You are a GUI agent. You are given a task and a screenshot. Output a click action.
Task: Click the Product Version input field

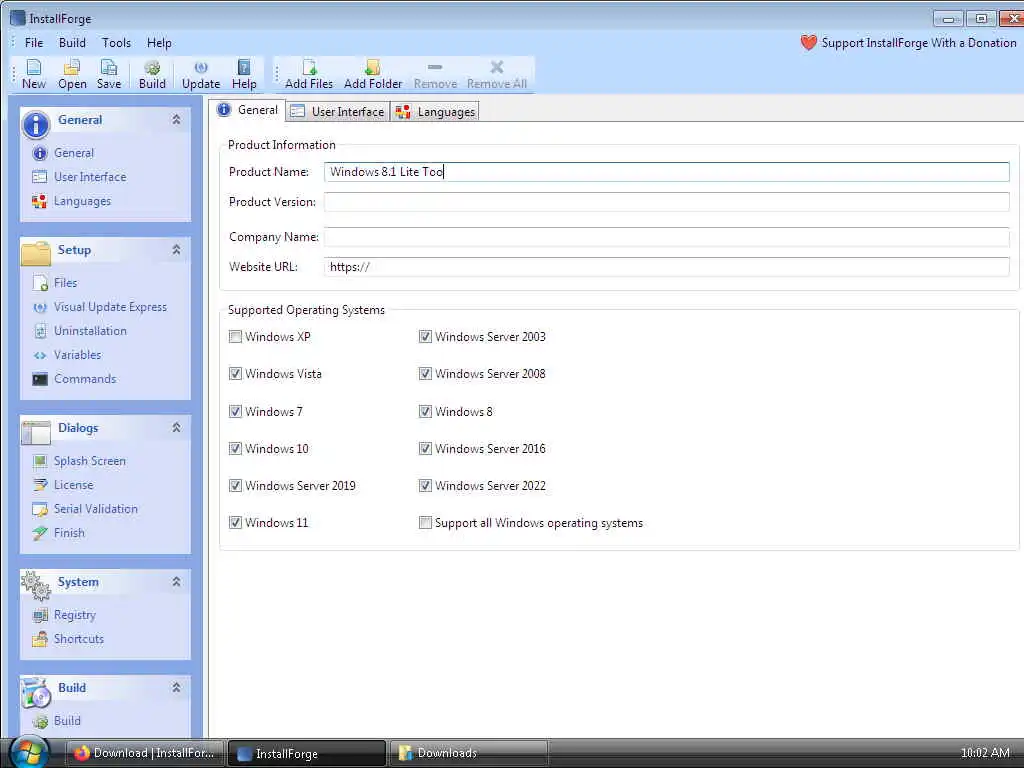(666, 202)
